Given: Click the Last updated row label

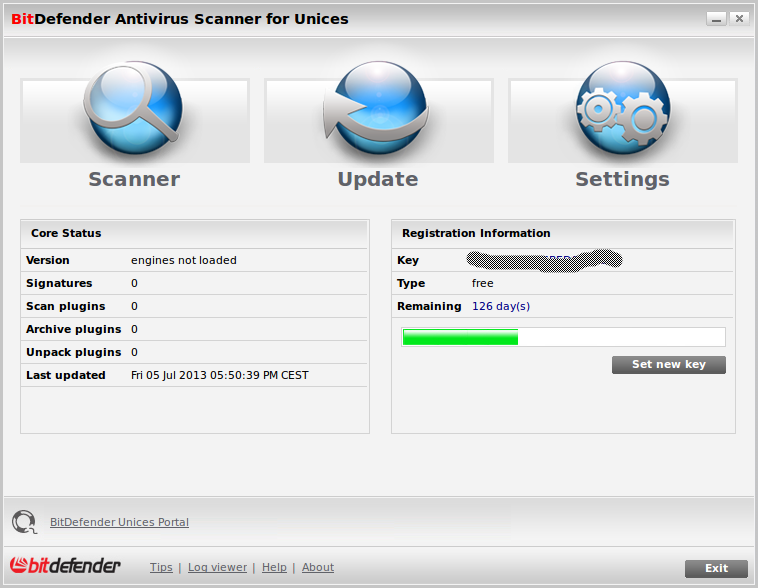Looking at the screenshot, I should point(66,375).
